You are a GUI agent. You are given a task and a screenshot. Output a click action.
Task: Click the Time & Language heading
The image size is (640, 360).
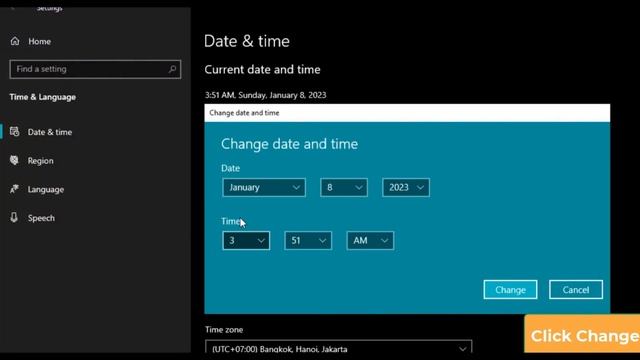click(x=42, y=97)
